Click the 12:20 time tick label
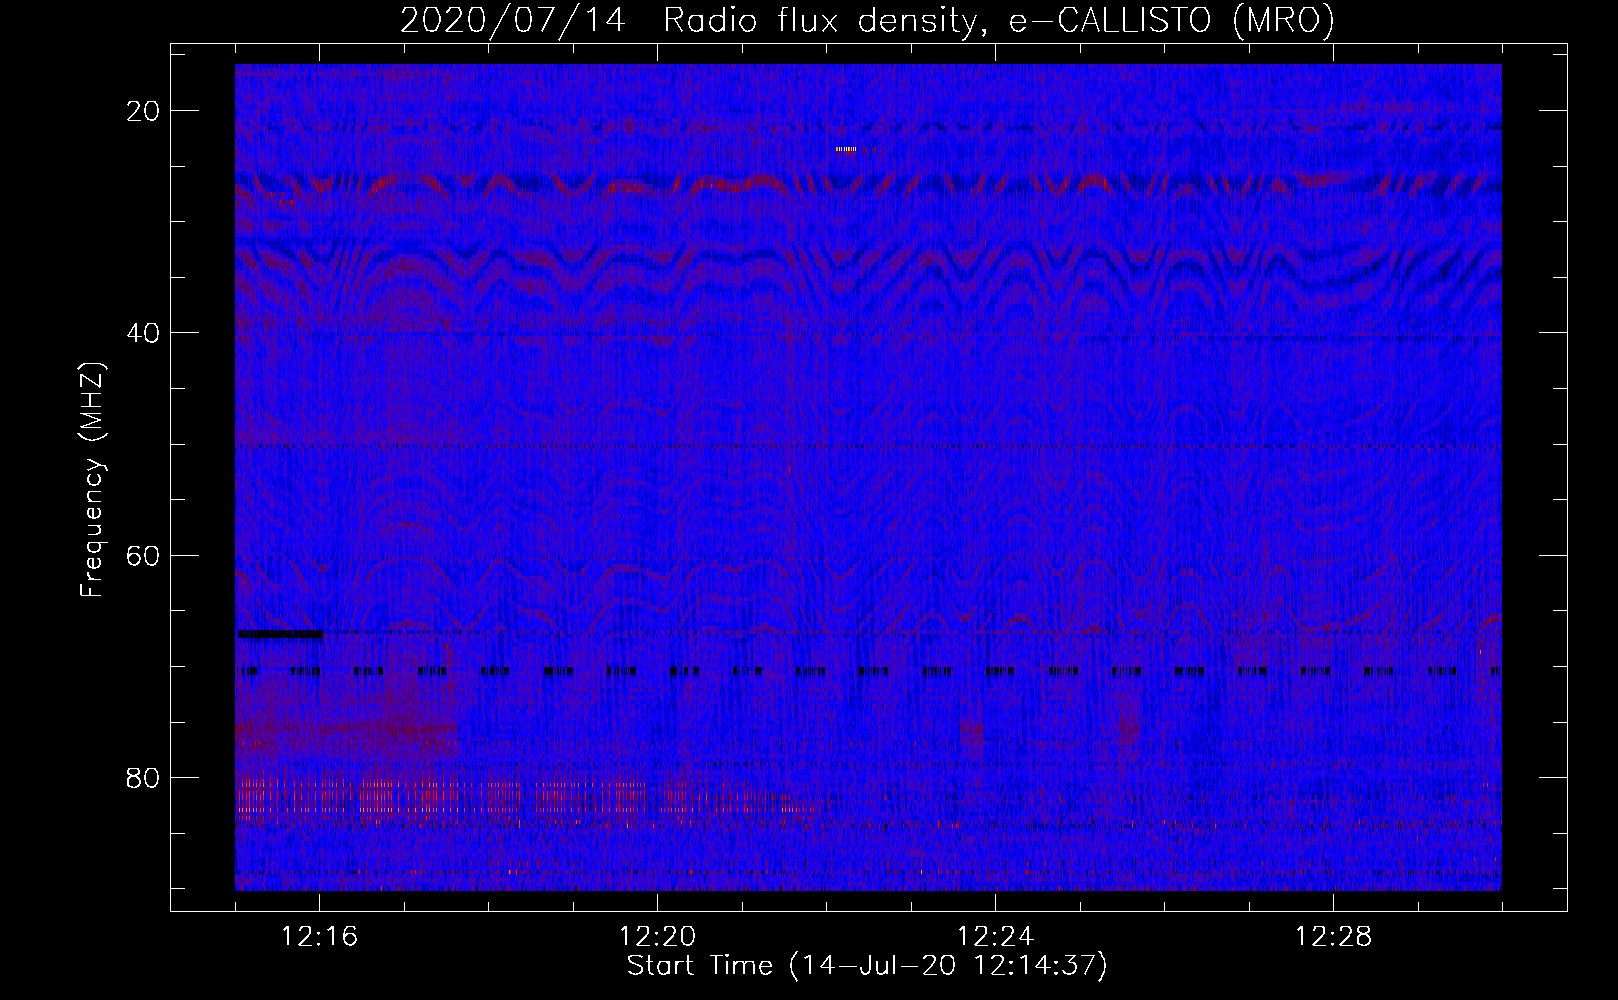The width and height of the screenshot is (1618, 1000). (658, 937)
